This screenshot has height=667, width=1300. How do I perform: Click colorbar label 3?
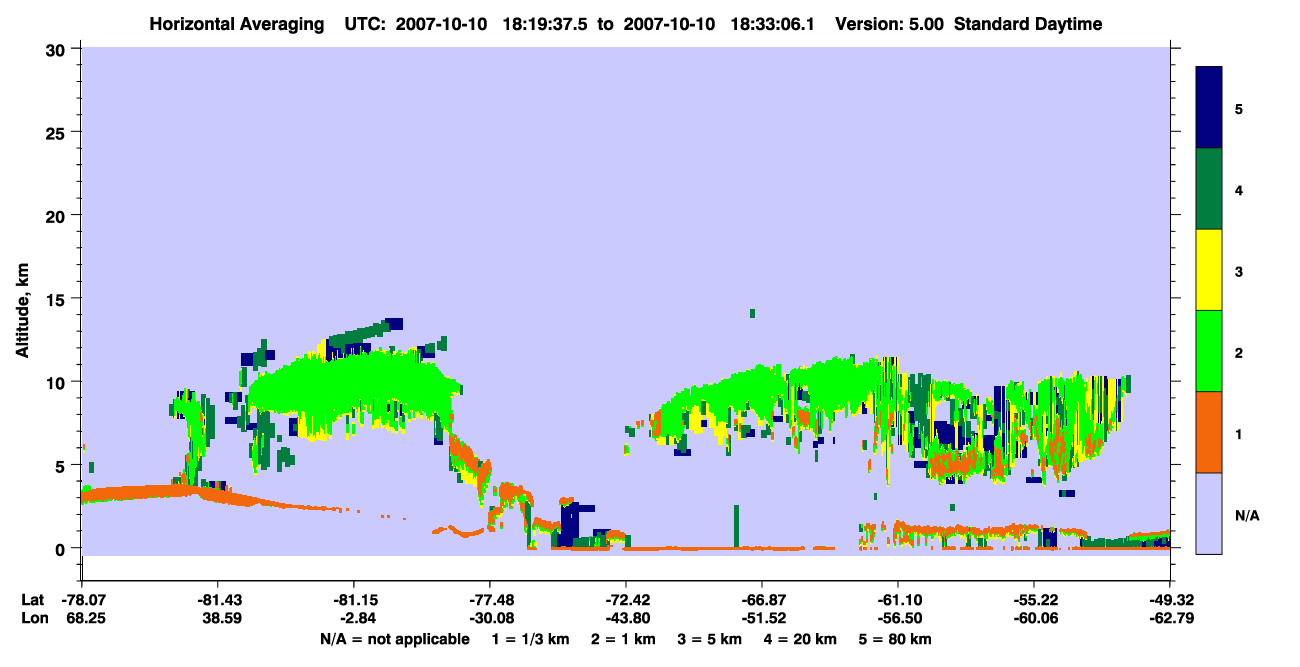coord(1239,271)
